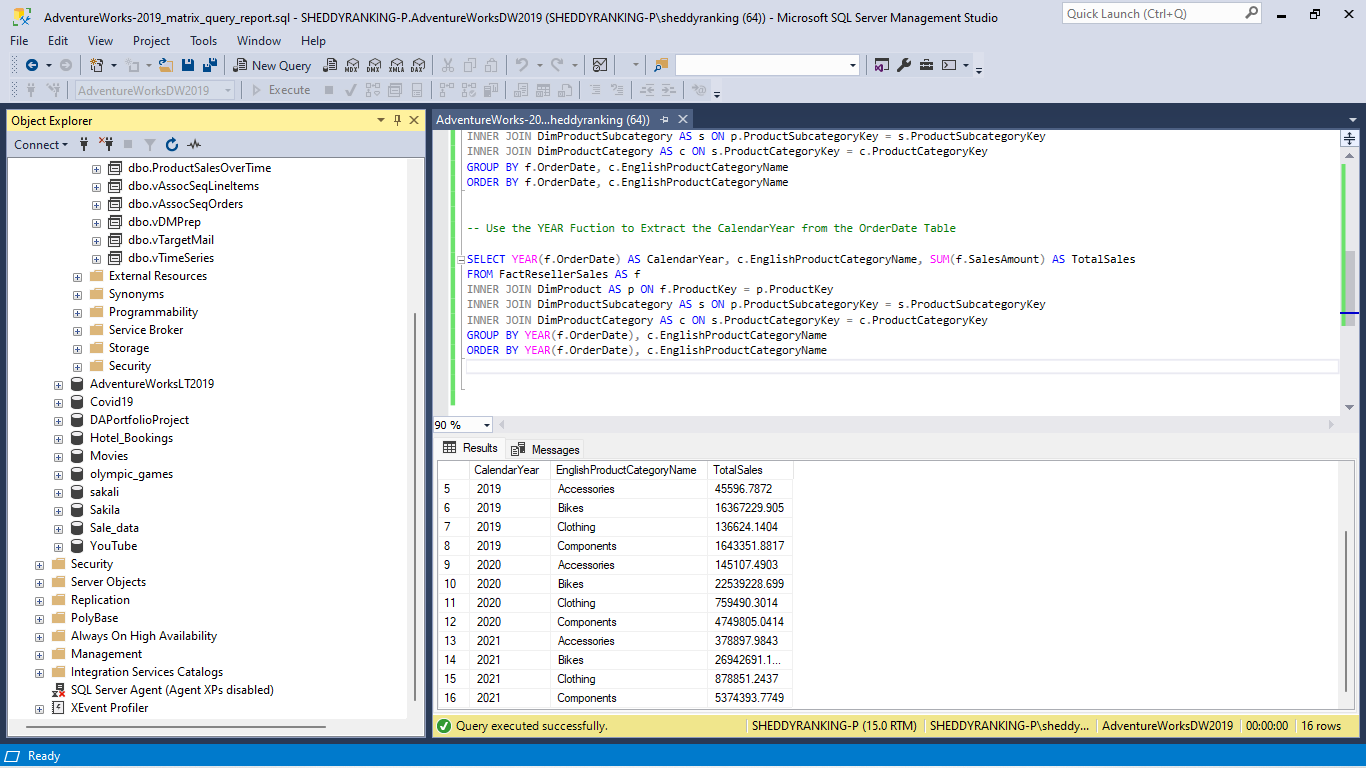Pin the Object Explorer panel
1366x768 pixels.
click(398, 120)
